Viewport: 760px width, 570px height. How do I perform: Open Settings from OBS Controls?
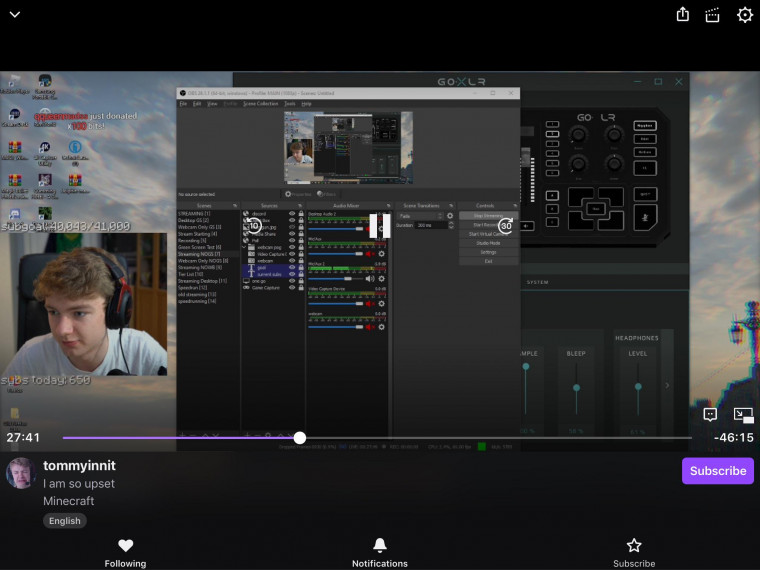[x=488, y=252]
